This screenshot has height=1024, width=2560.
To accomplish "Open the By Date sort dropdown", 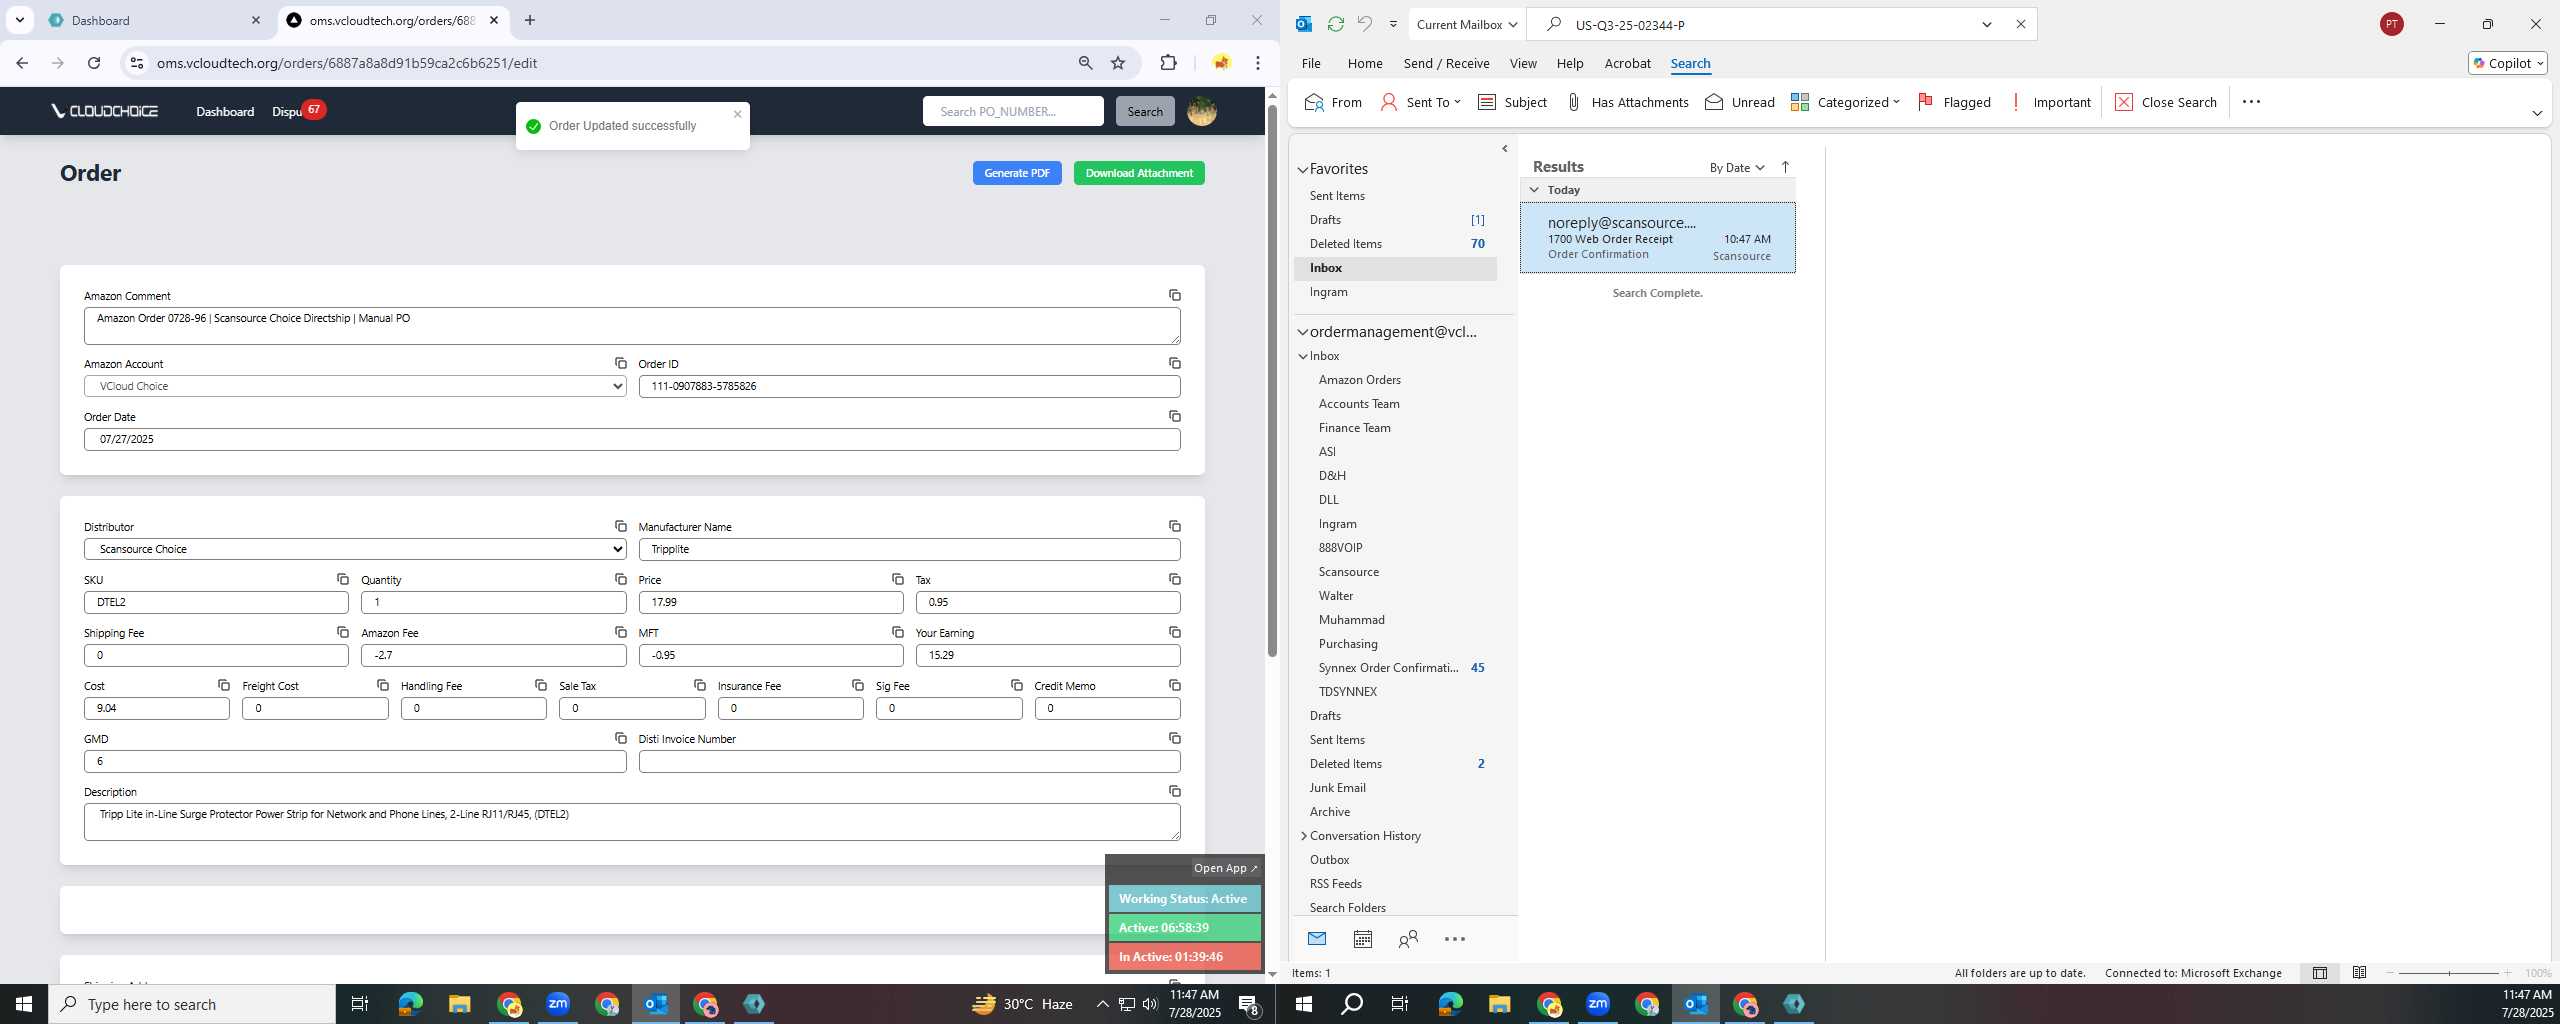I will 1737,167.
